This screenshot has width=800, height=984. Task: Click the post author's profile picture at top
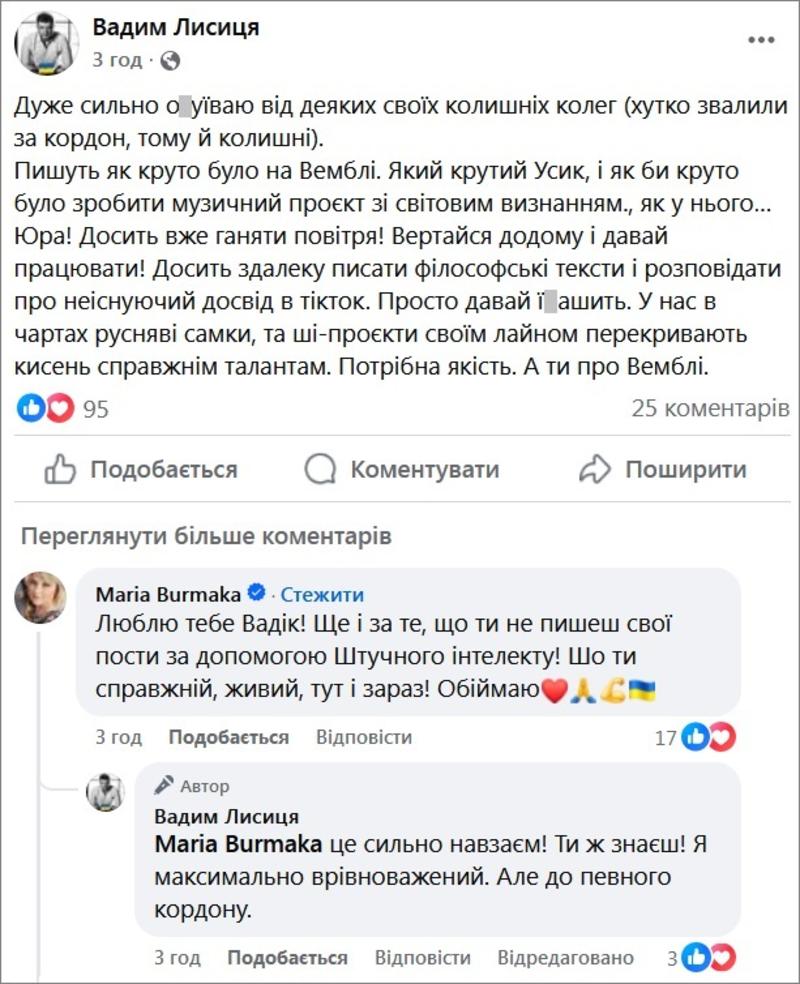pos(47,44)
